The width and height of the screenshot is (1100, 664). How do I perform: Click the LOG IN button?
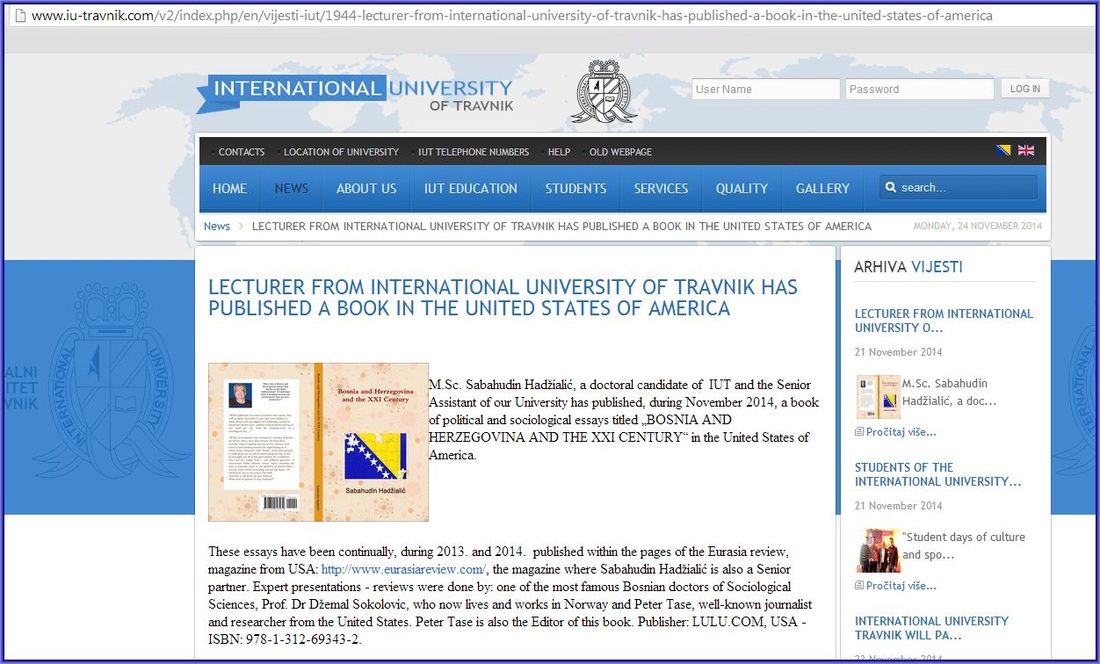[1025, 89]
